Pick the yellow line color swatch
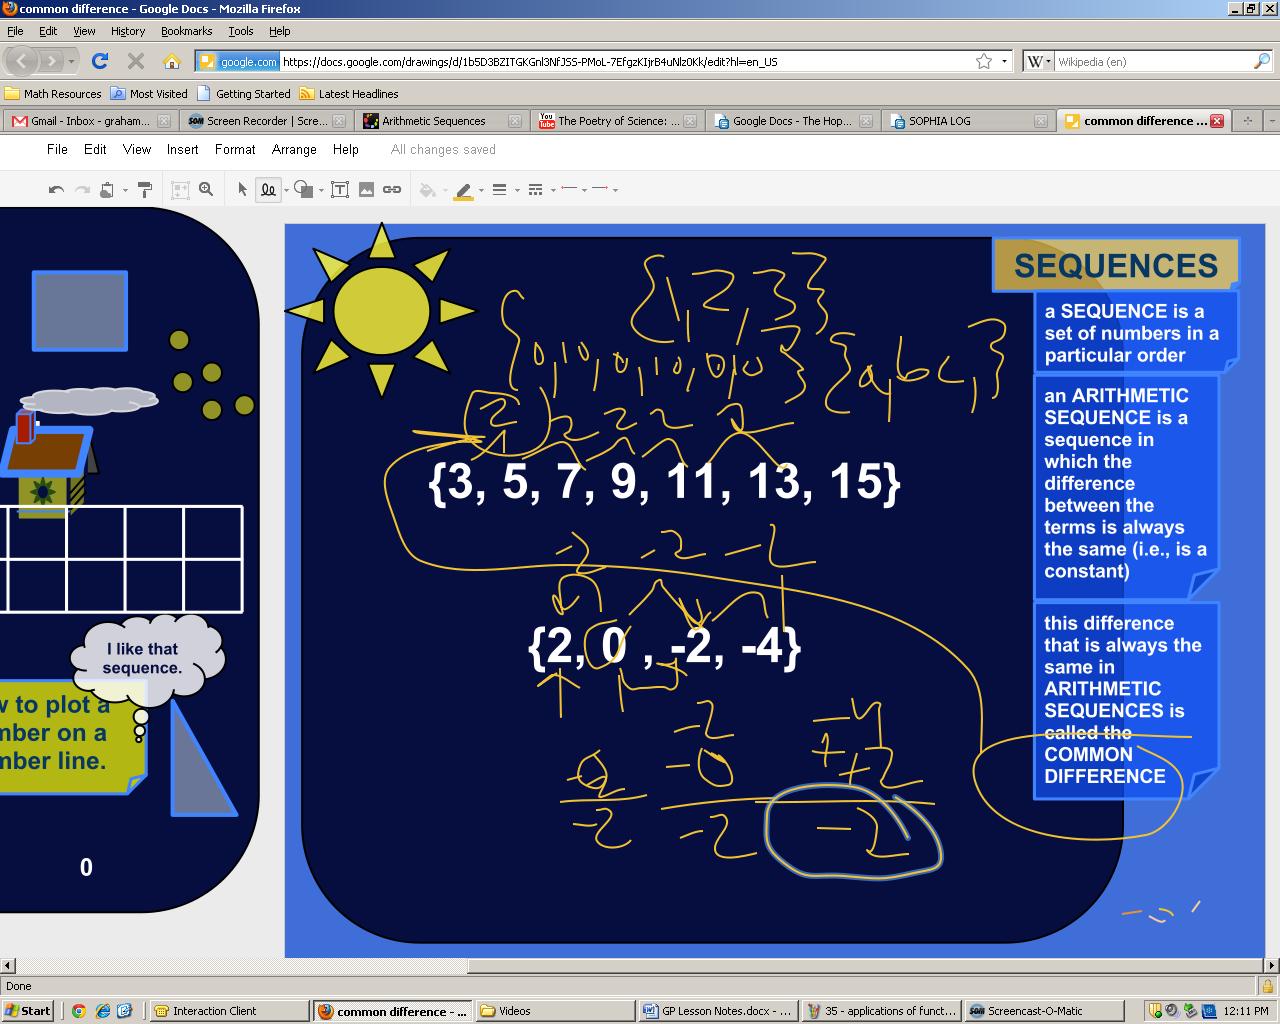Viewport: 1280px width, 1024px height. 463,190
